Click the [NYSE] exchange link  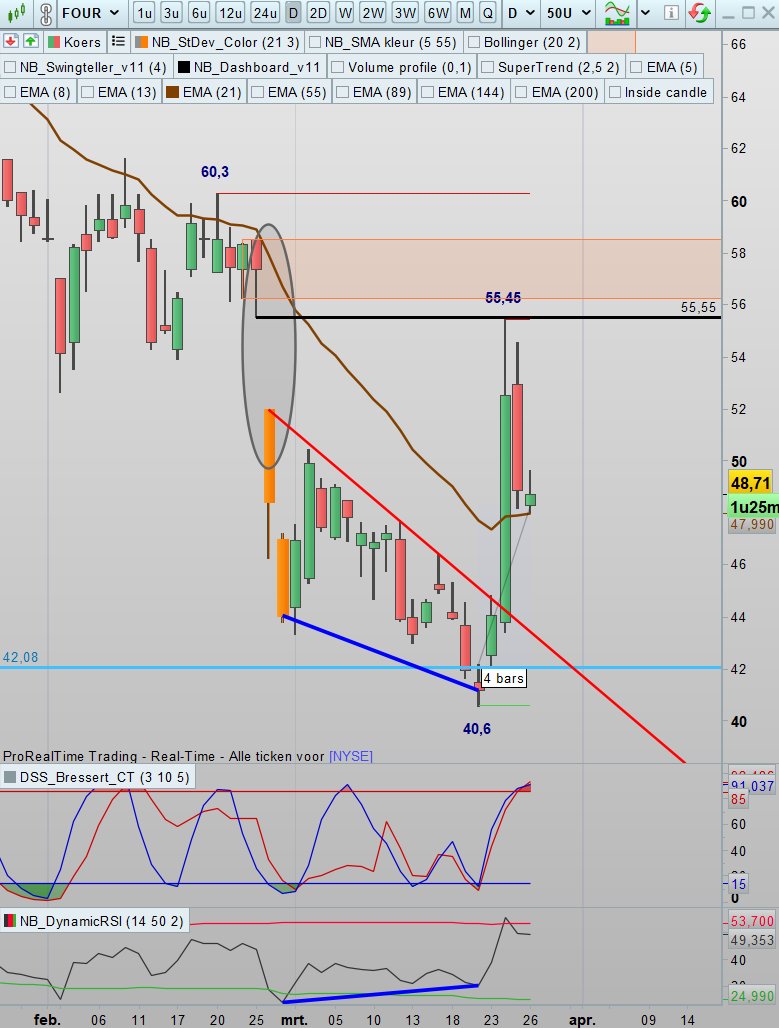pos(351,756)
